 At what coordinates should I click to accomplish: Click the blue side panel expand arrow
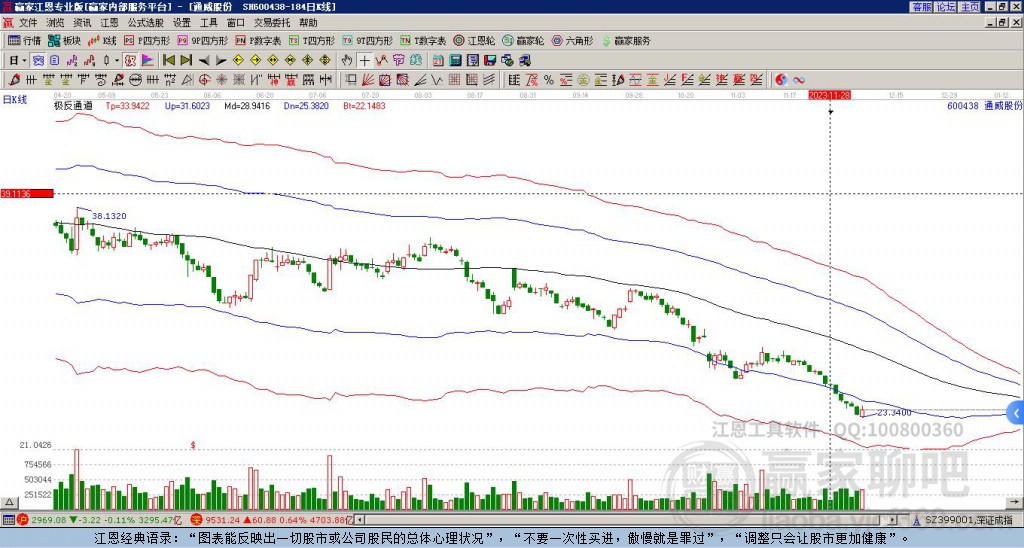pos(1016,413)
